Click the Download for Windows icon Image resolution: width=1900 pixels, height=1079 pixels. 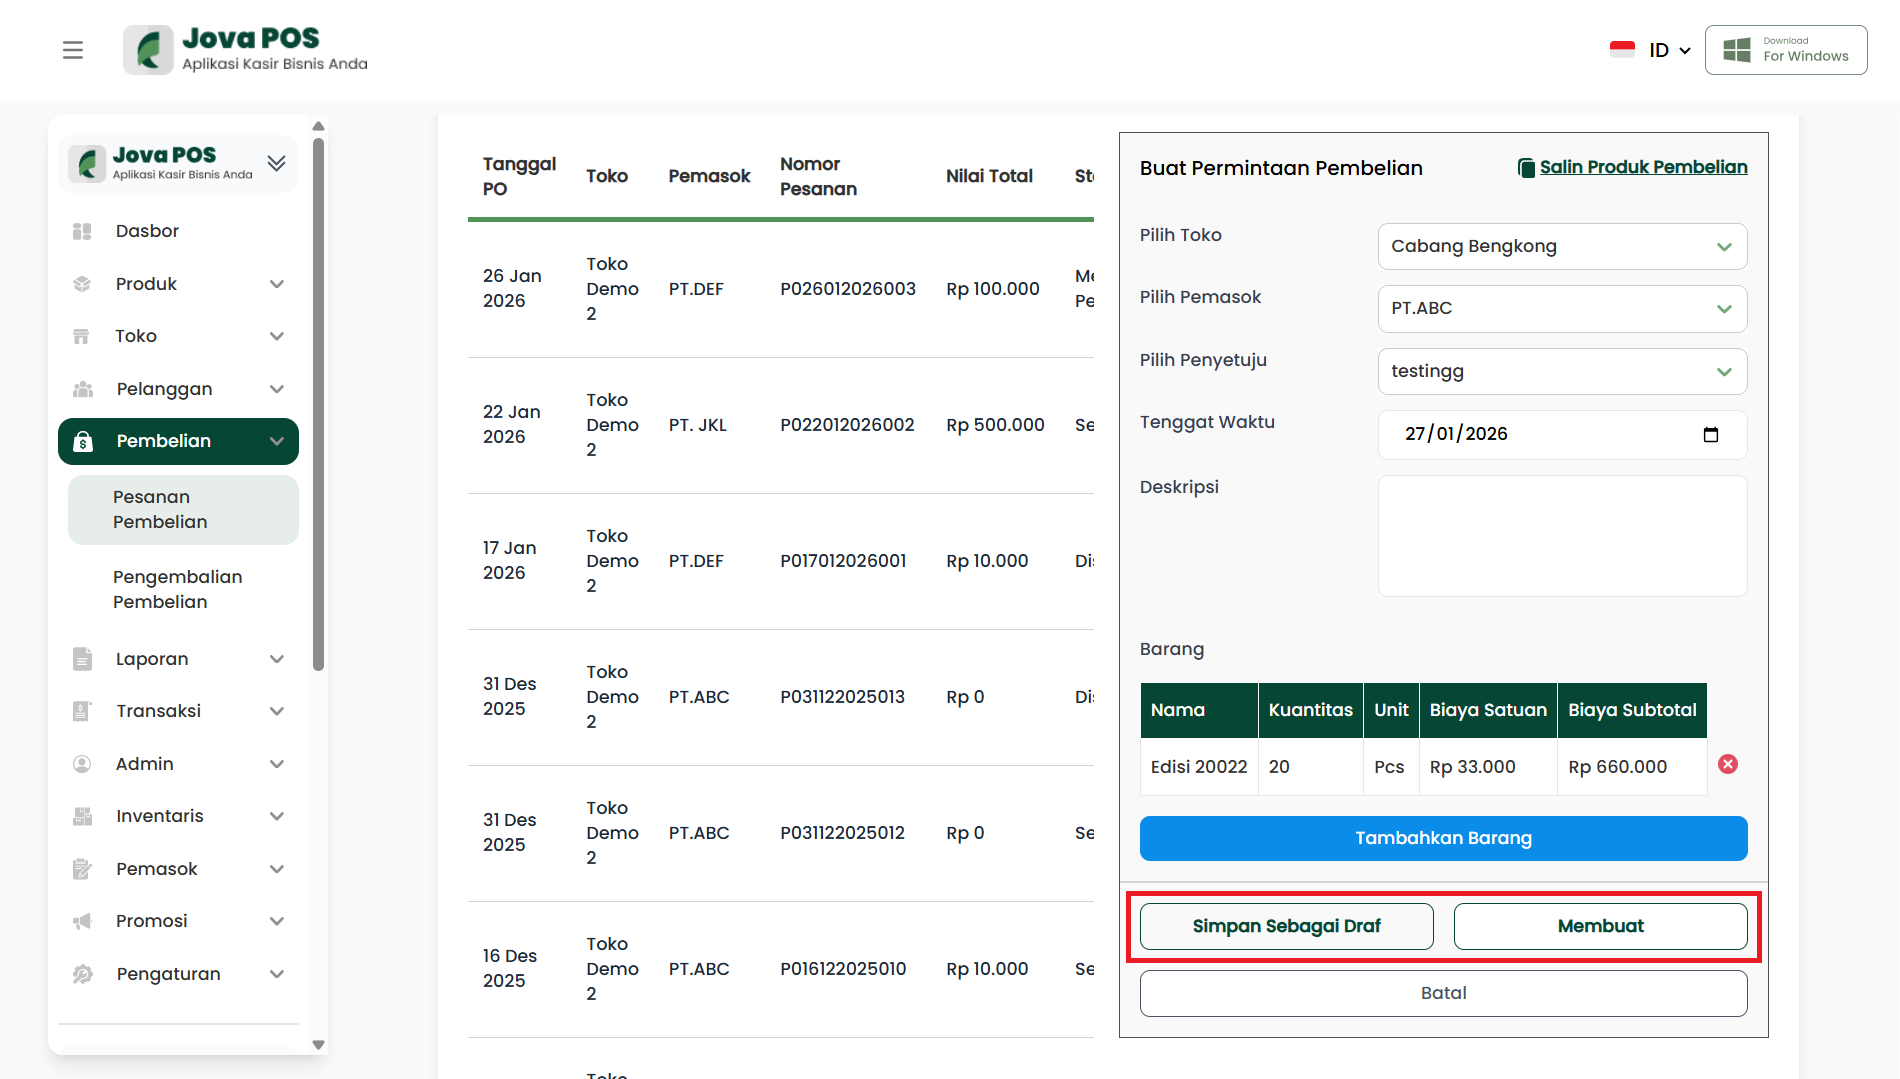pyautogui.click(x=1737, y=50)
